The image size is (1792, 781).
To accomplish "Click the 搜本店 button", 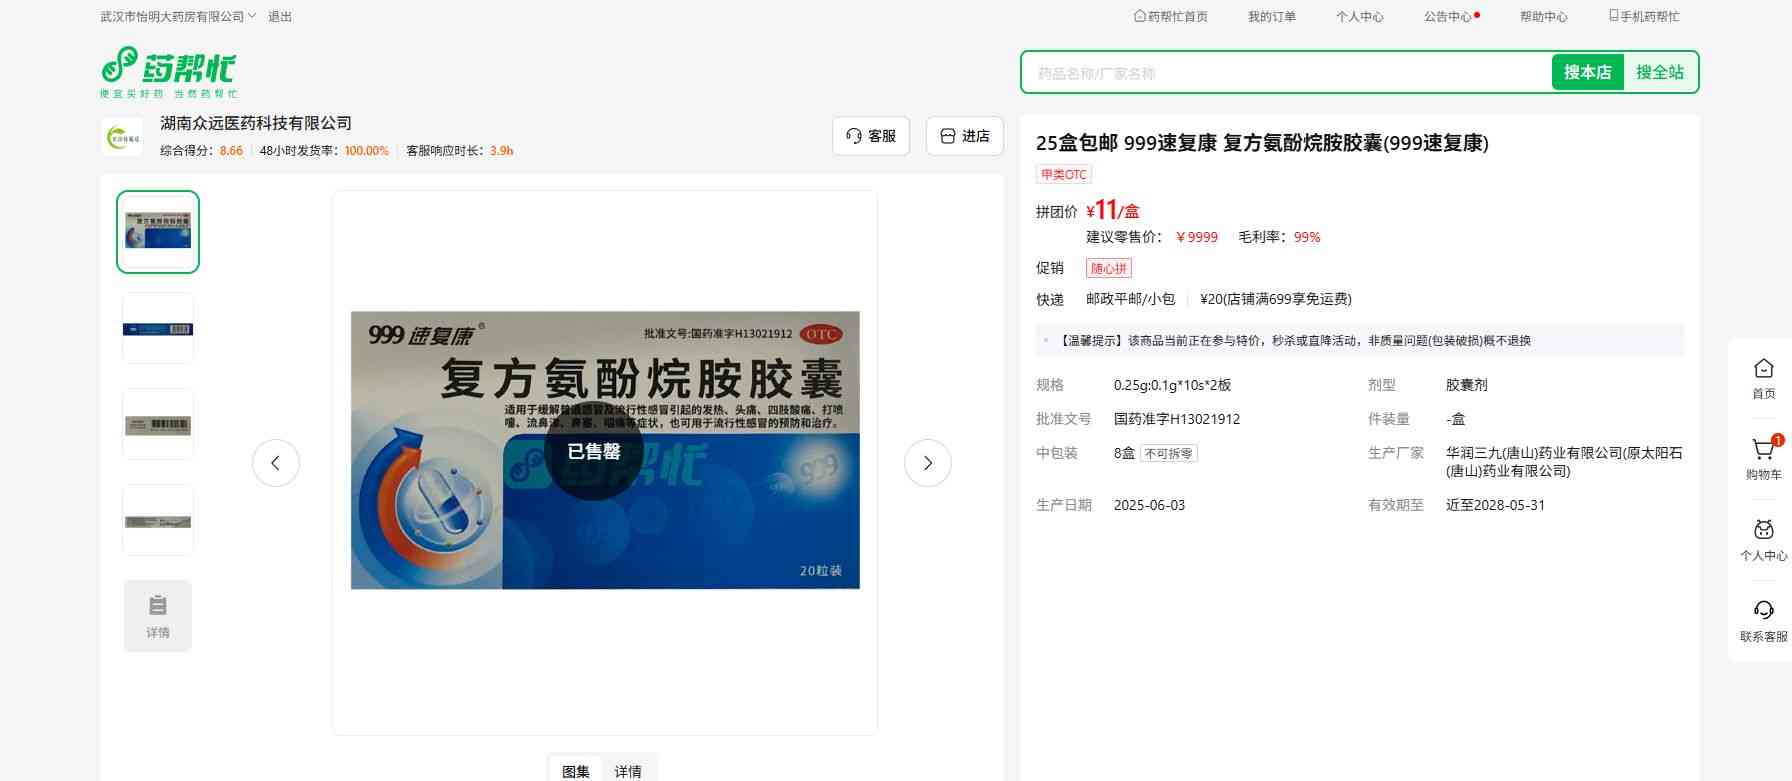I will point(1587,72).
